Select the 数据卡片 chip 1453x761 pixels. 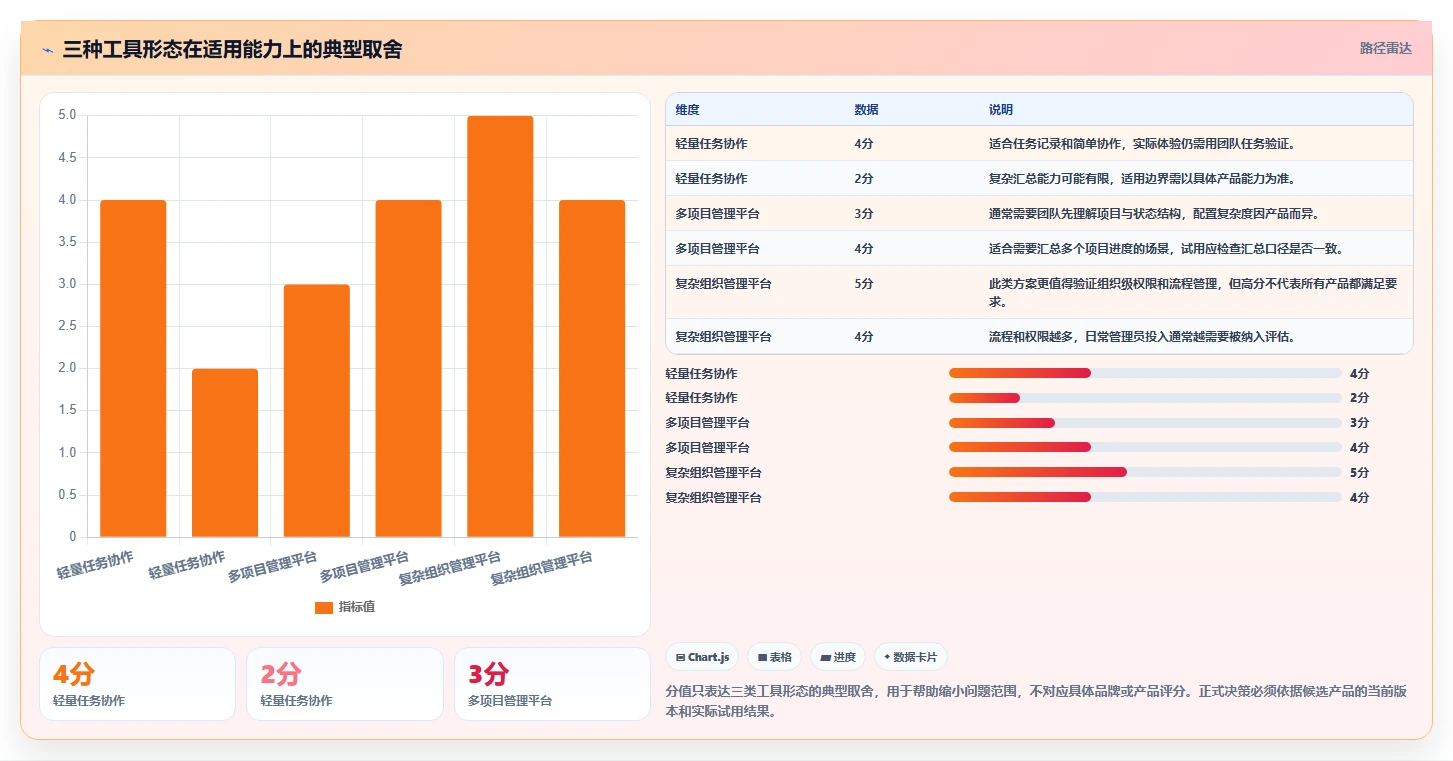click(911, 657)
